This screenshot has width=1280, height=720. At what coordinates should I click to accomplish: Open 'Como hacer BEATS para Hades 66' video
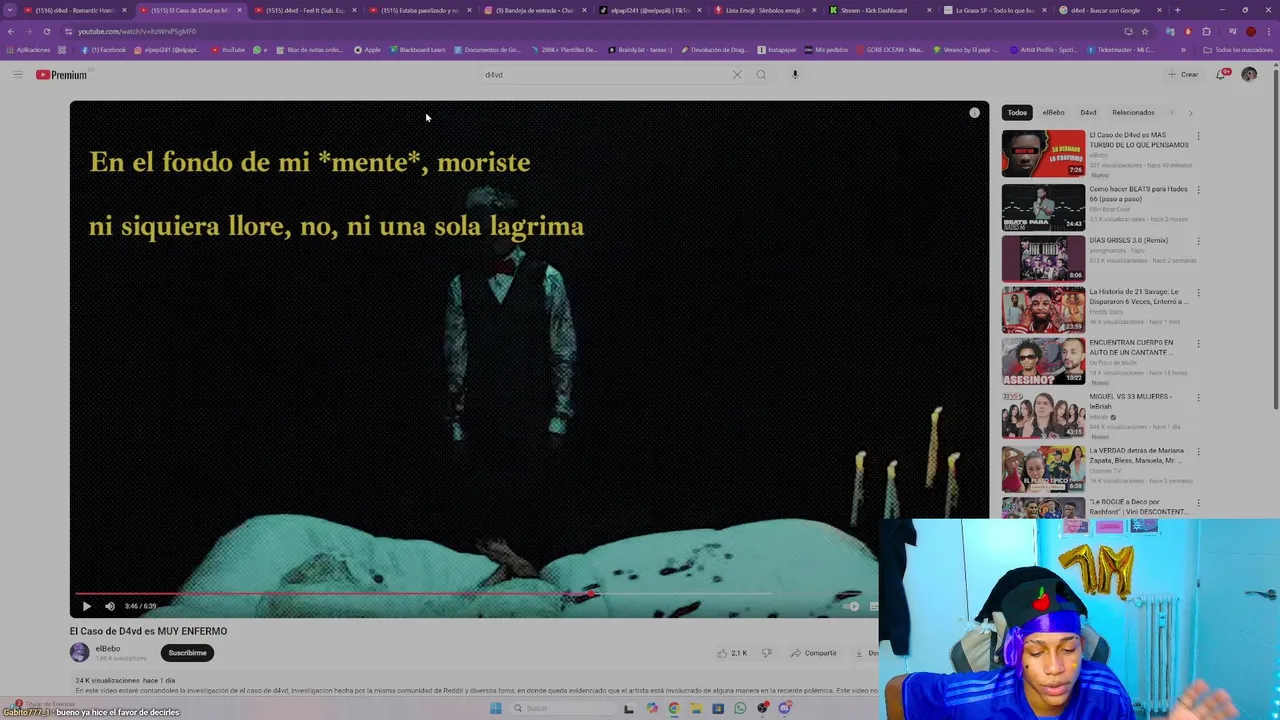1138,194
